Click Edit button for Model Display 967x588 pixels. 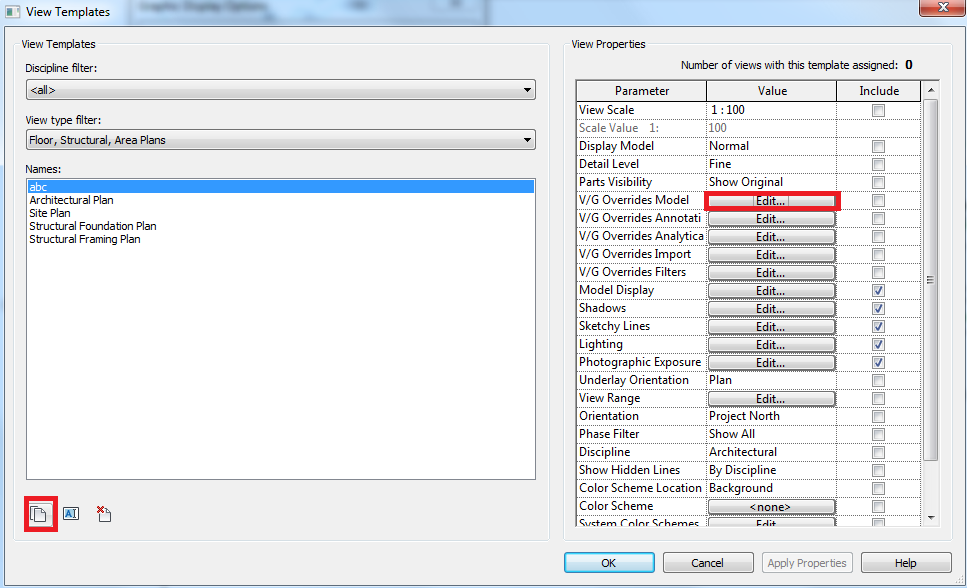coord(771,291)
